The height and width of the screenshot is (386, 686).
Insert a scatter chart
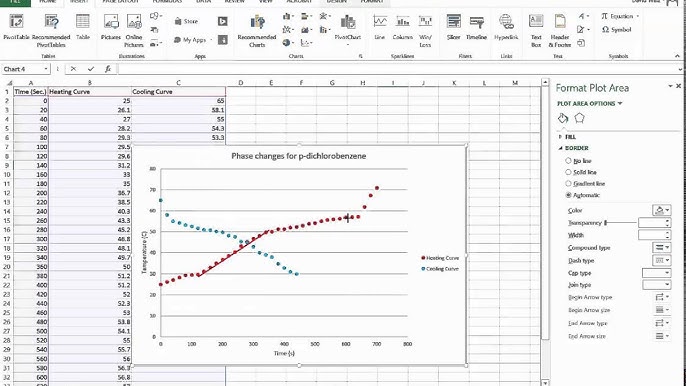tap(307, 43)
